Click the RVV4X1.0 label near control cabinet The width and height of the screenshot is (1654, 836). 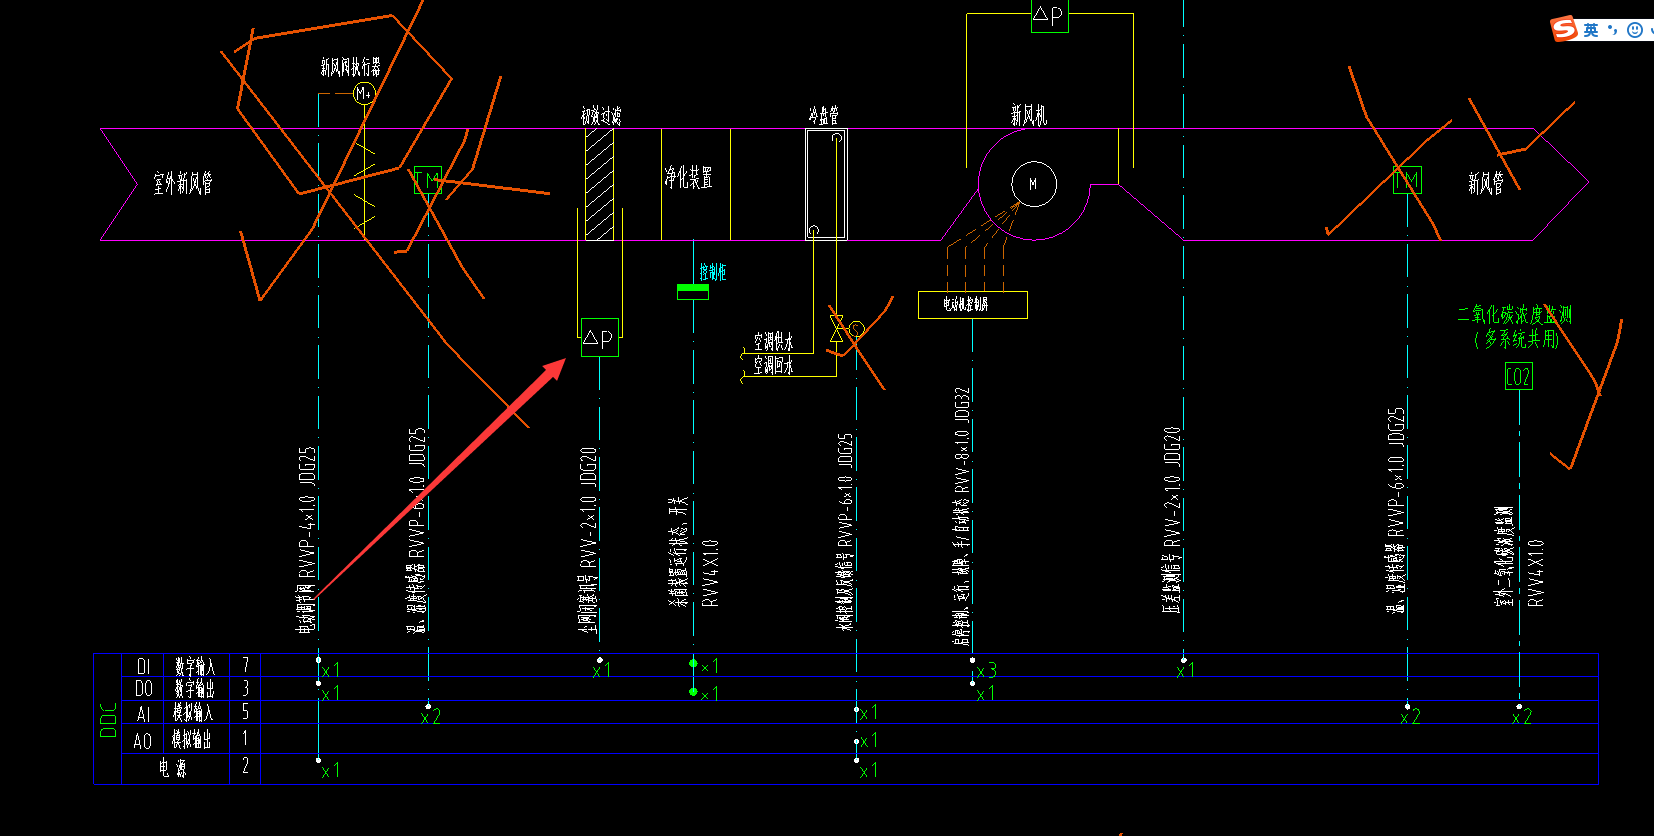(x=711, y=573)
